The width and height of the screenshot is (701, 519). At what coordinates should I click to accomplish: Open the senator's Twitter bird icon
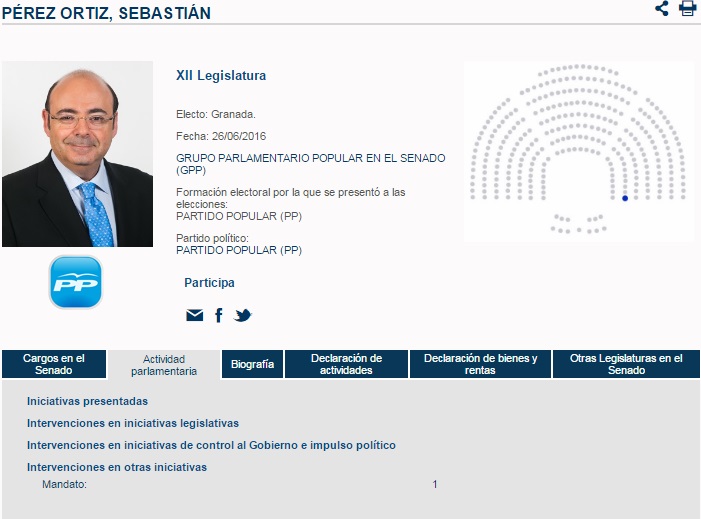pyautogui.click(x=243, y=315)
